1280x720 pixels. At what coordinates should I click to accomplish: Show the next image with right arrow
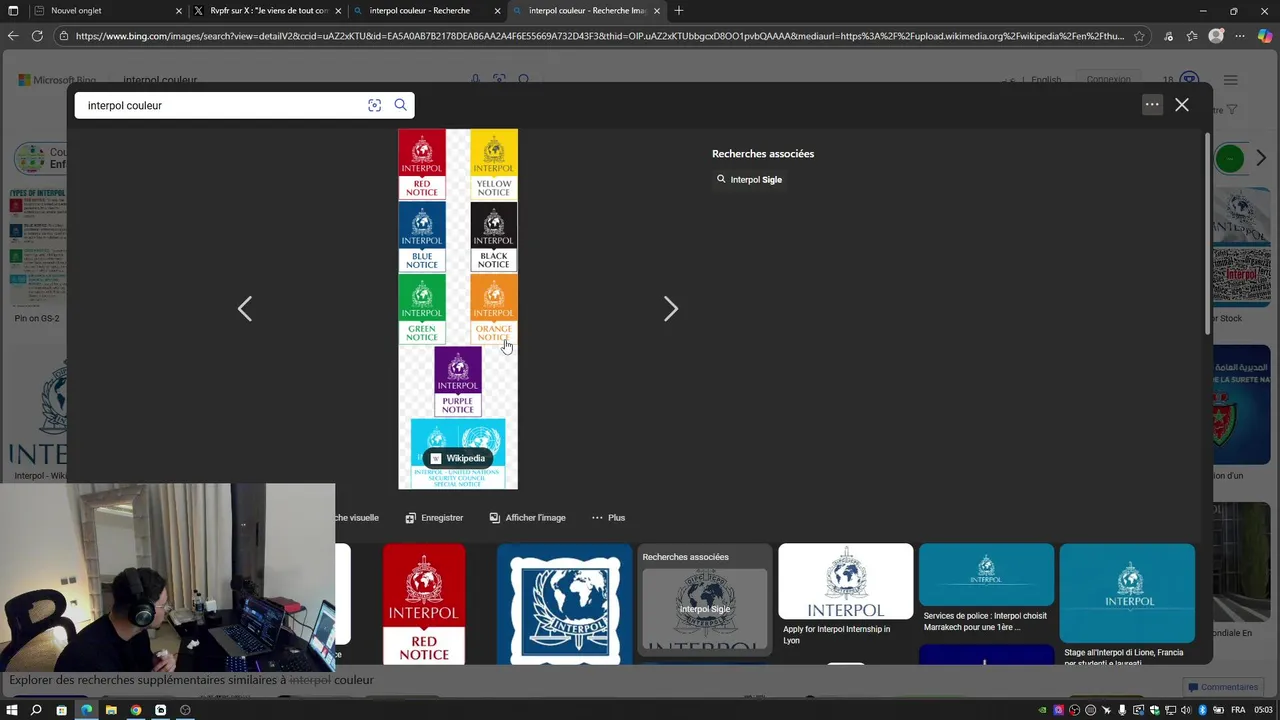[x=671, y=309]
